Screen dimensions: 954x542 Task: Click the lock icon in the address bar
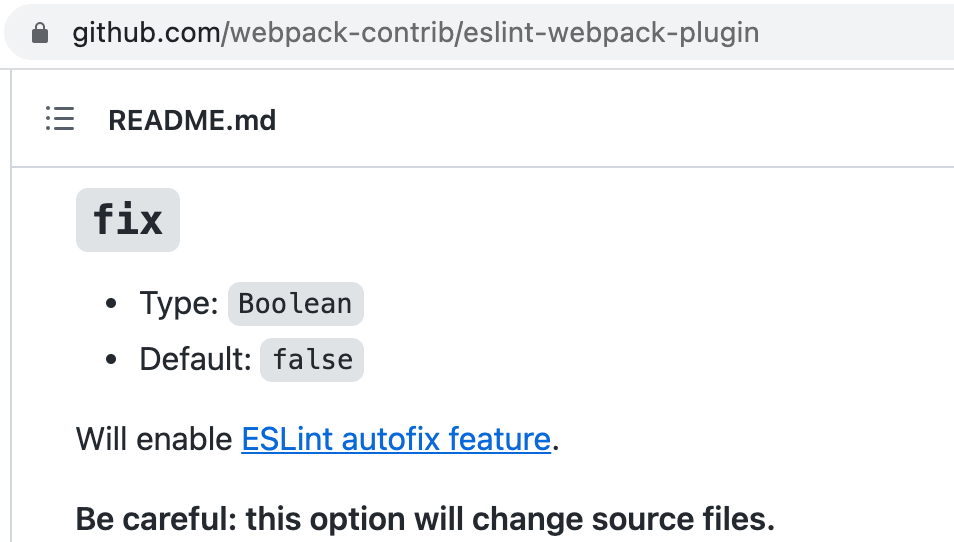tap(40, 34)
